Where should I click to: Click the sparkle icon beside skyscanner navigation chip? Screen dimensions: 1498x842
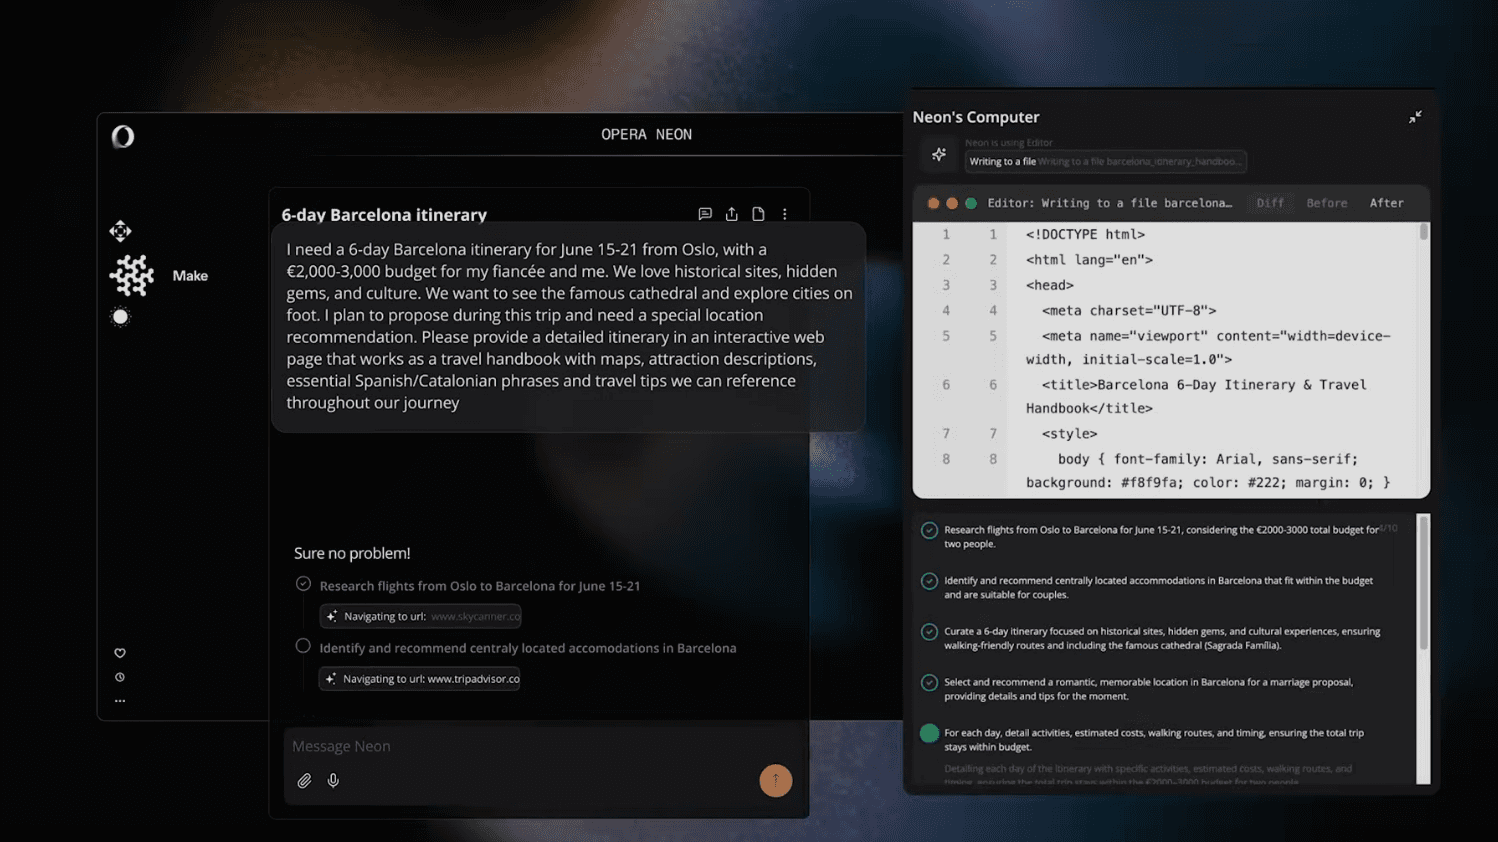(x=332, y=616)
